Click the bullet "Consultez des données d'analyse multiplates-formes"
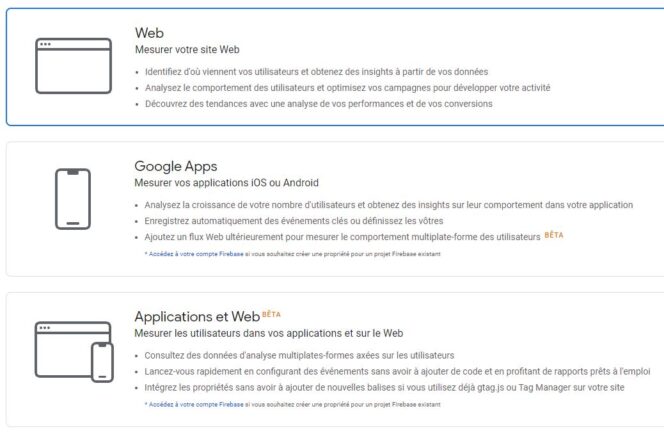The width and height of the screenshot is (664, 436). 300,355
